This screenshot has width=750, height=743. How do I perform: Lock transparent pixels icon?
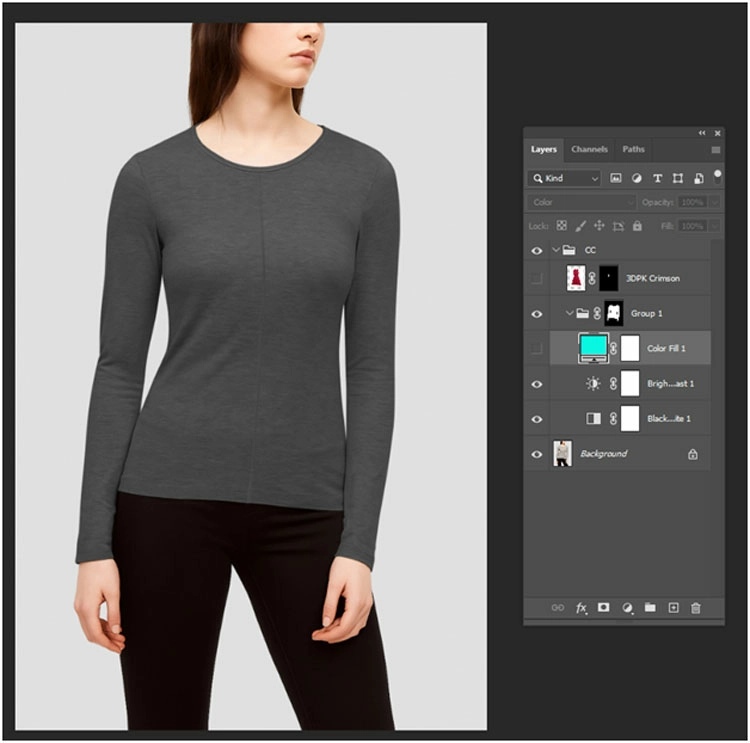tap(562, 225)
